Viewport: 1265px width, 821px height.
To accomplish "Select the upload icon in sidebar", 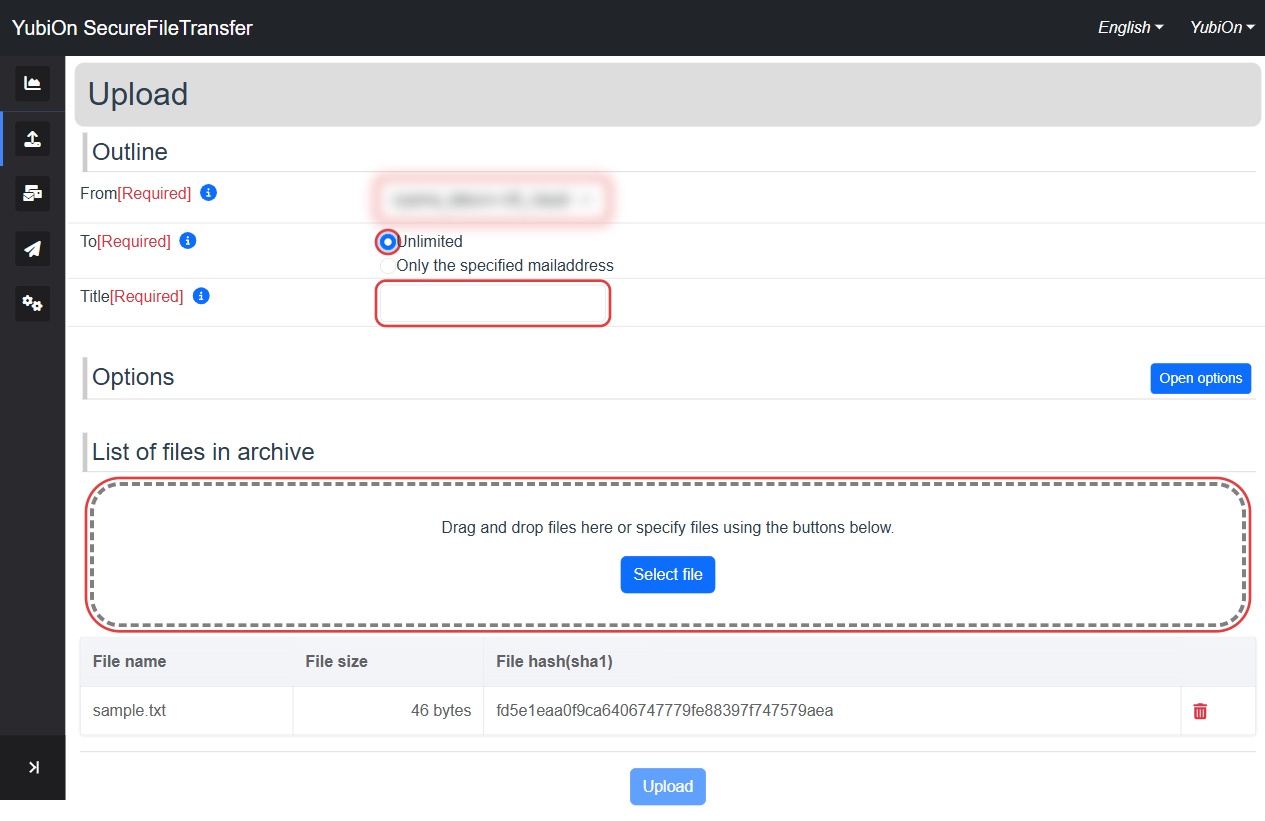I will [32, 138].
